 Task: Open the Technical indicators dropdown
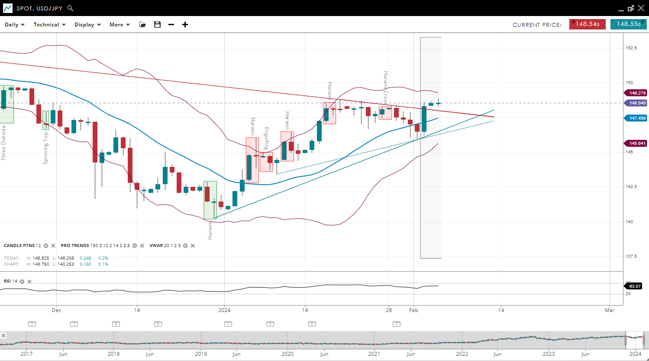coord(49,25)
